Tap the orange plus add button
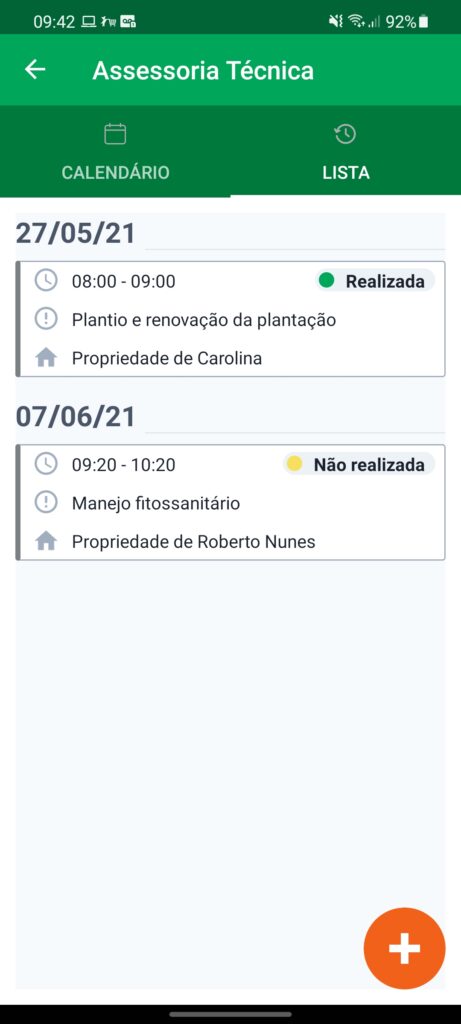 pyautogui.click(x=404, y=948)
